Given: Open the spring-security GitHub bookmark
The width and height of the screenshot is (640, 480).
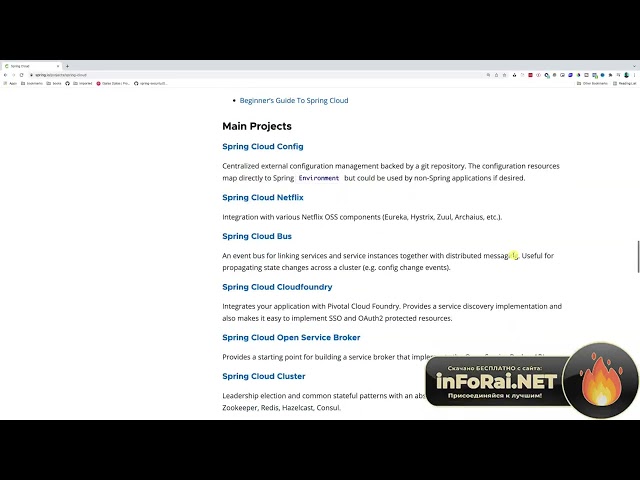Looking at the screenshot, I should point(151,83).
